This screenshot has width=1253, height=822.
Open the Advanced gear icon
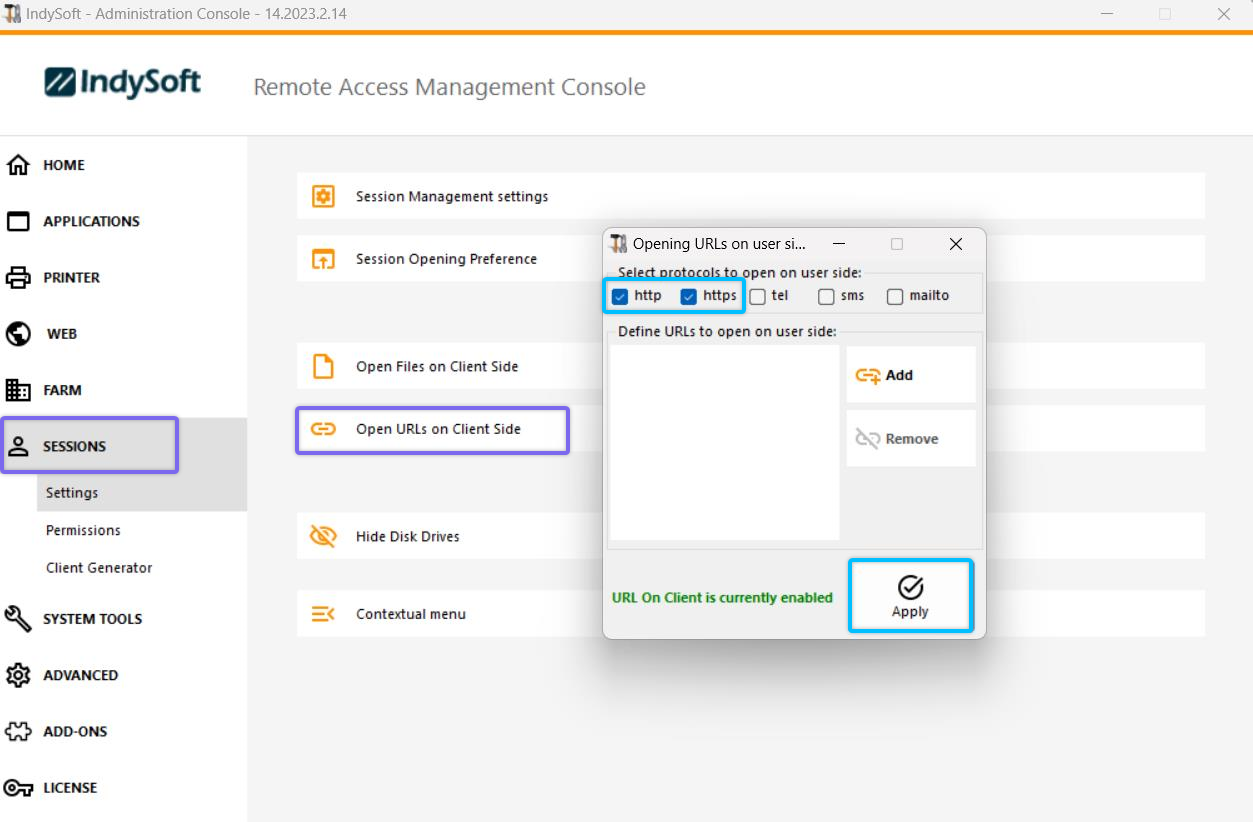[18, 675]
